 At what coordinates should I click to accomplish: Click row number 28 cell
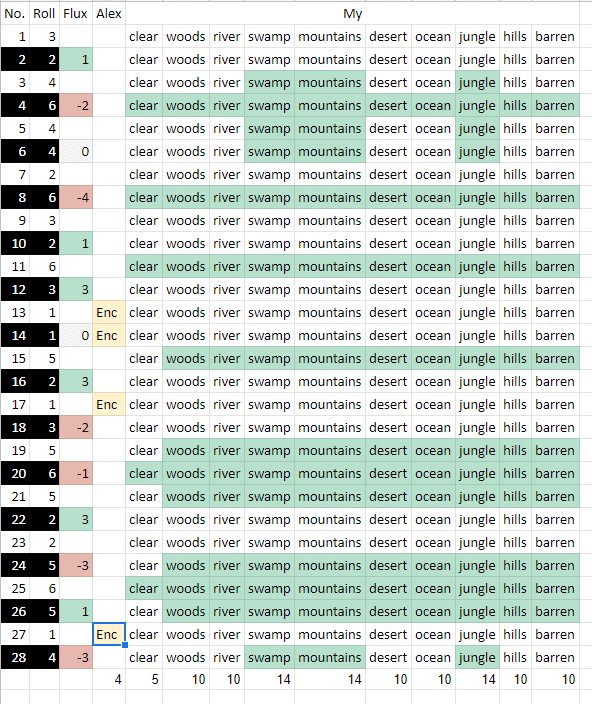click(x=15, y=657)
